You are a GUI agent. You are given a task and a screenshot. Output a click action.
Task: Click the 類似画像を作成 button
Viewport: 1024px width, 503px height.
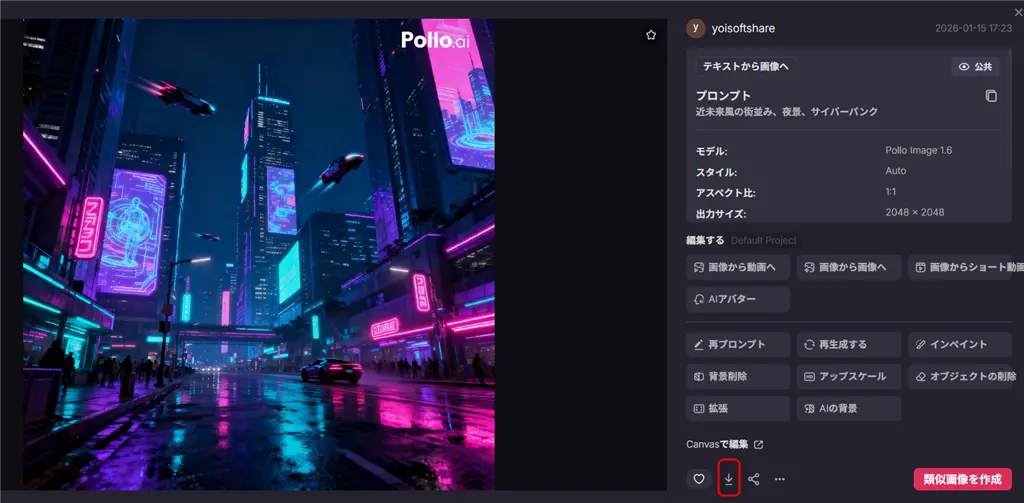pyautogui.click(x=963, y=479)
